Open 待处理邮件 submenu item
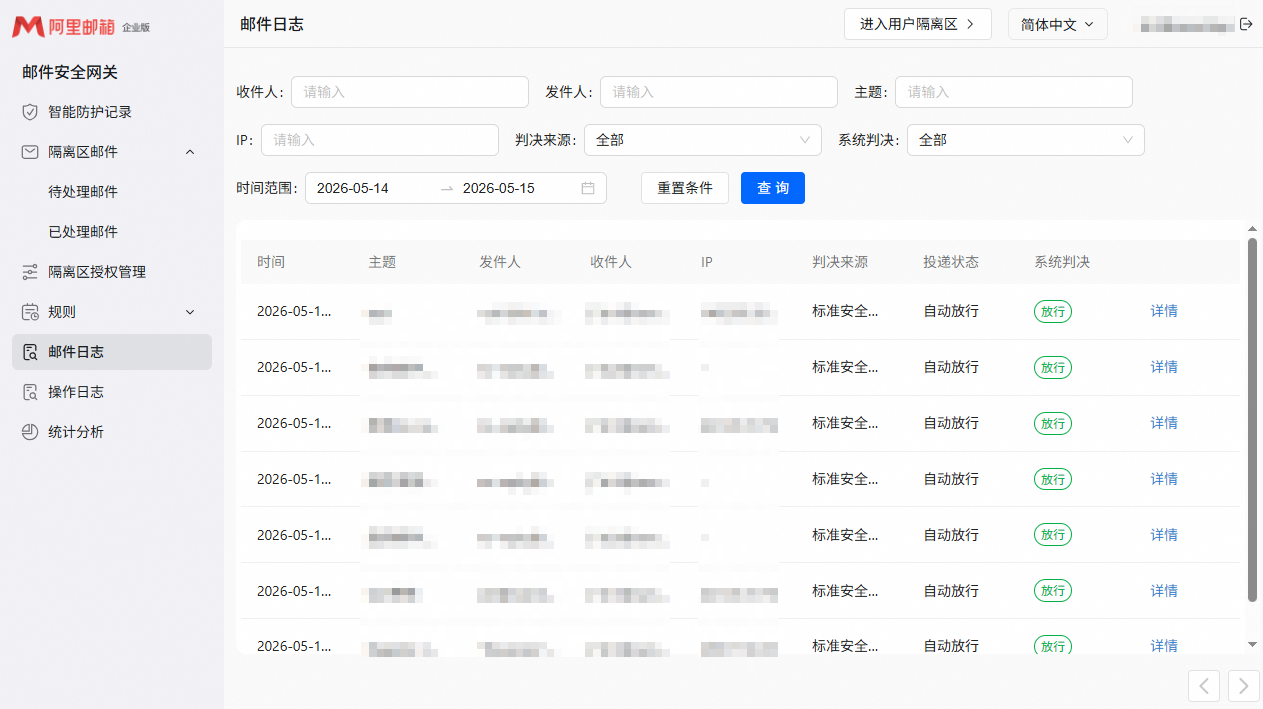 (x=112, y=192)
